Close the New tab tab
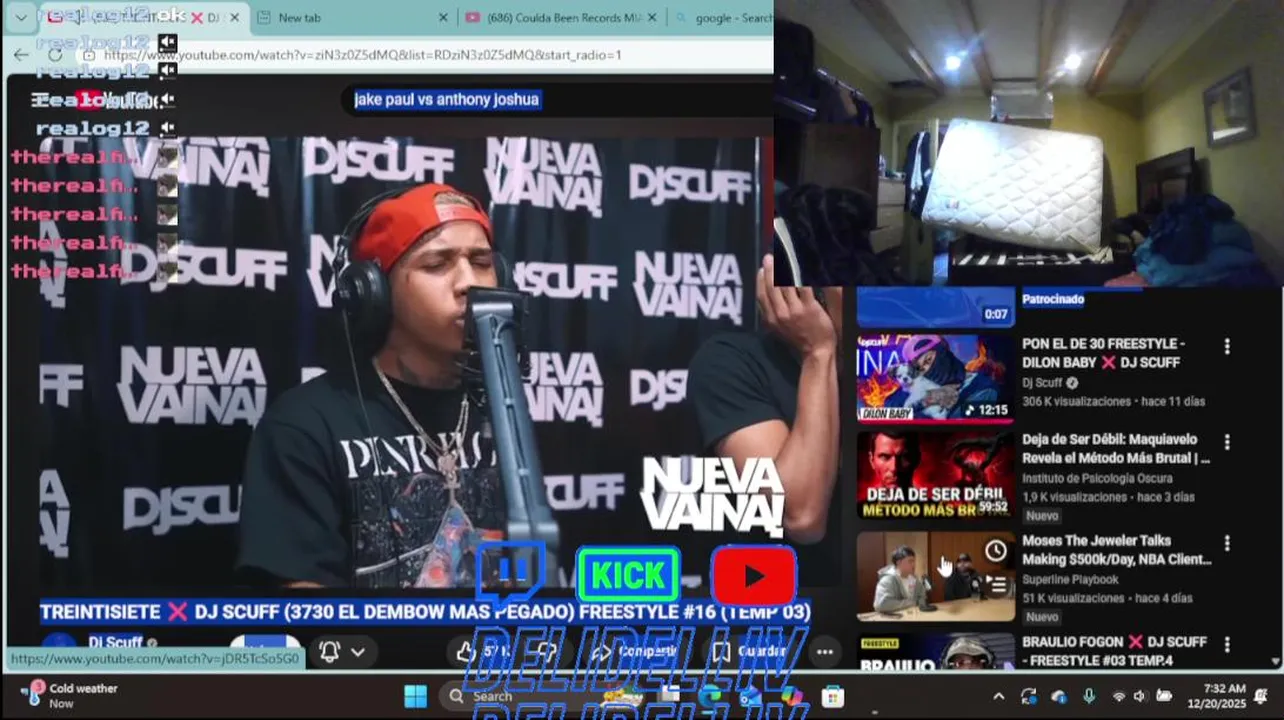Image resolution: width=1284 pixels, height=720 pixels. [x=443, y=18]
